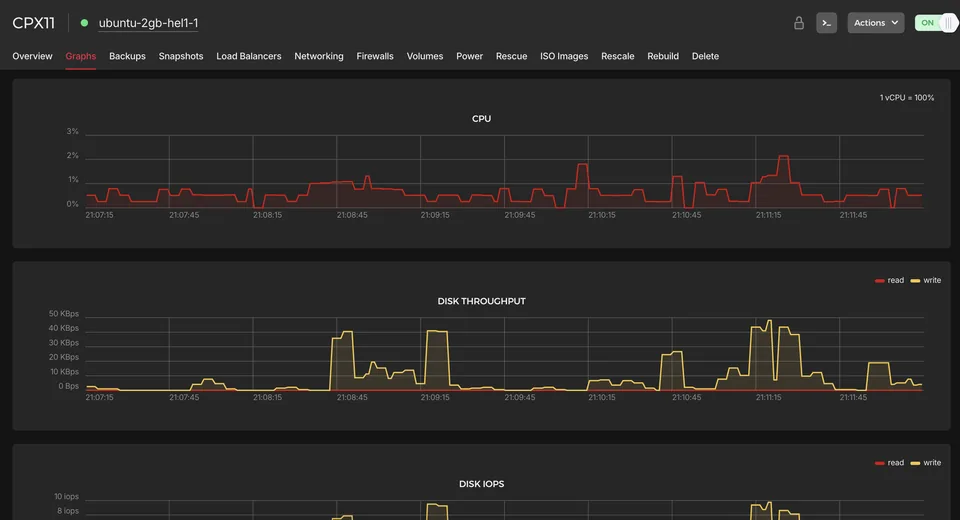Click the 1 vCPU = 100% note
The width and height of the screenshot is (960, 520).
[x=907, y=97]
